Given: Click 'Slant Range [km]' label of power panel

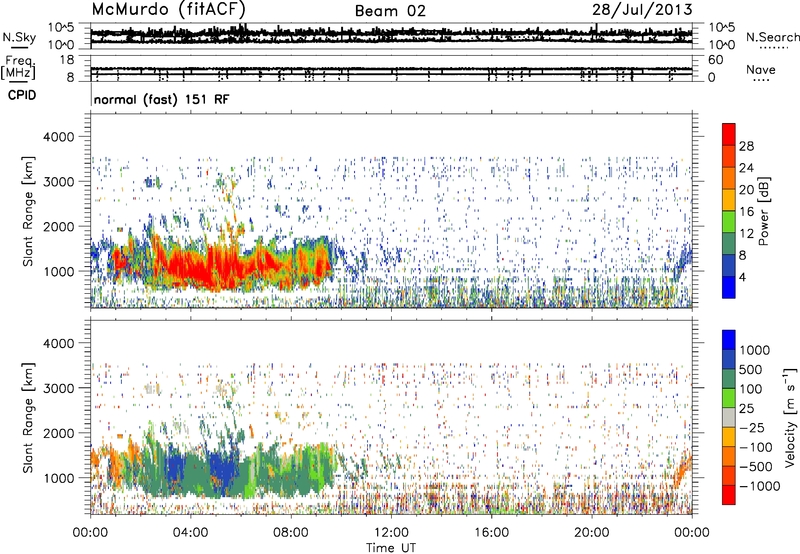Looking at the screenshot, I should click(x=28, y=211).
